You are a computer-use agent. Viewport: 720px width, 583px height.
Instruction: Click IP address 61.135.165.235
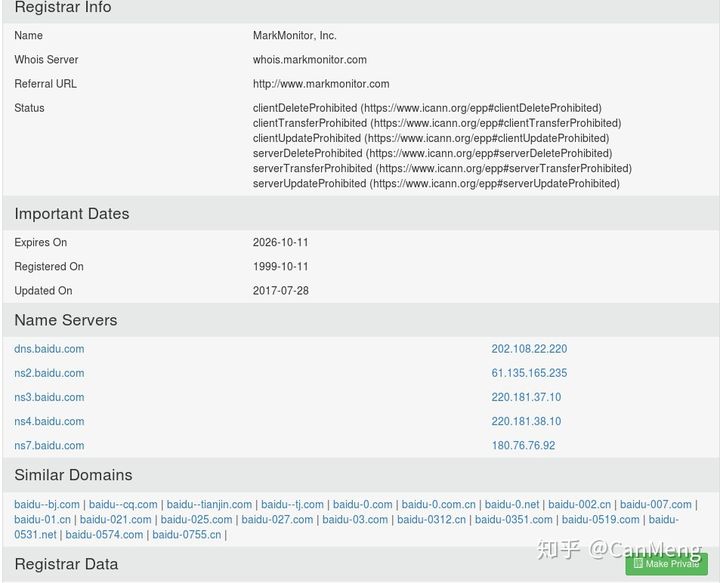click(x=529, y=373)
